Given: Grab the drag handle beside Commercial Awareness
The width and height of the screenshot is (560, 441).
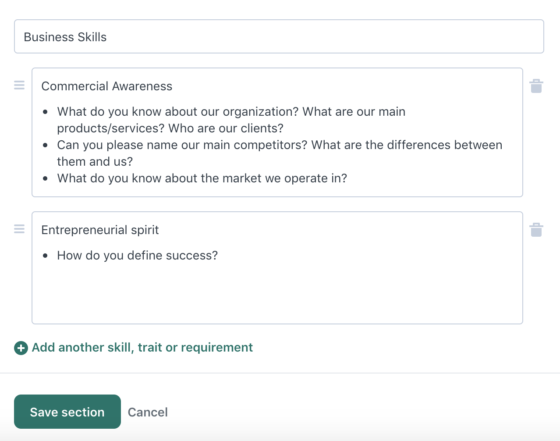Looking at the screenshot, I should point(19,85).
